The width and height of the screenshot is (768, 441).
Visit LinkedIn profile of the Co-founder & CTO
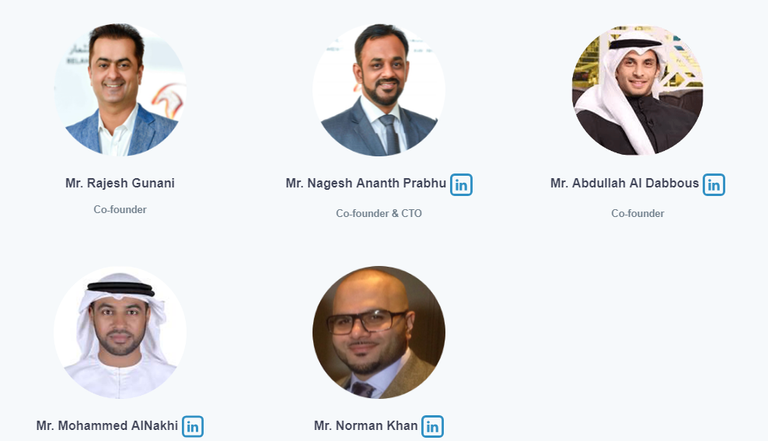point(461,185)
